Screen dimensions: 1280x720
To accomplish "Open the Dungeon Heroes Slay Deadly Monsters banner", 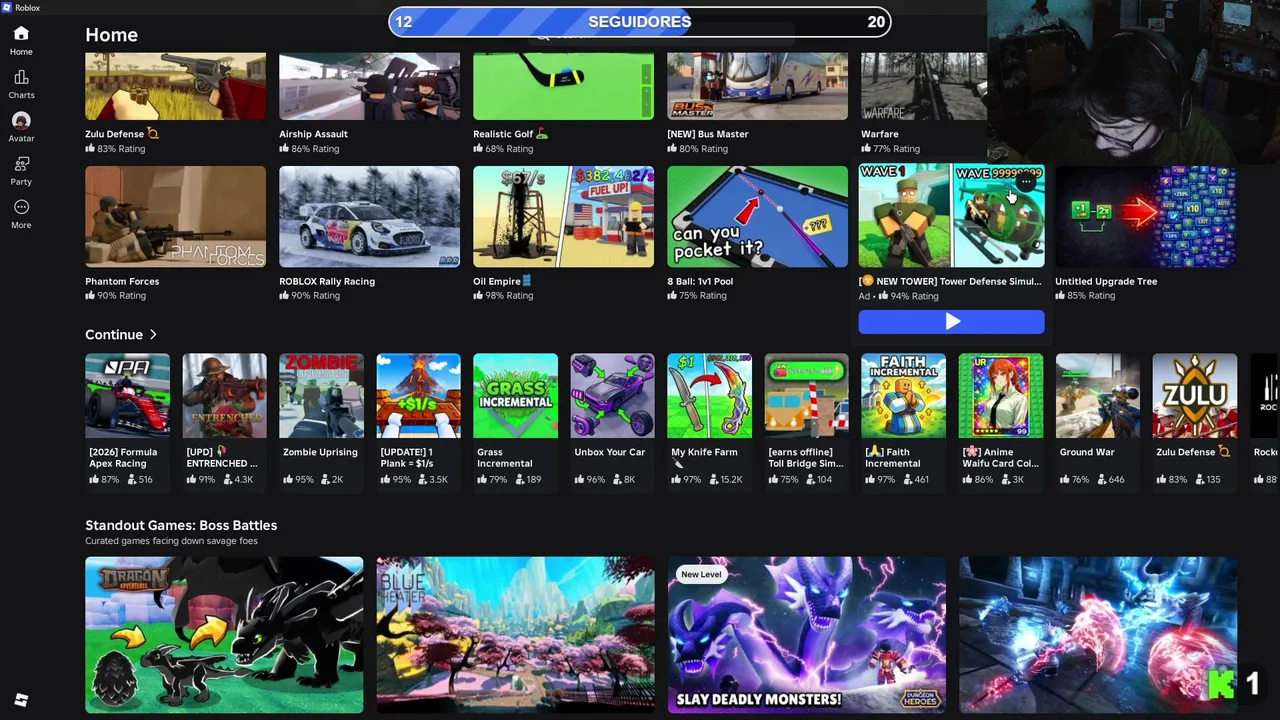I will click(806, 635).
